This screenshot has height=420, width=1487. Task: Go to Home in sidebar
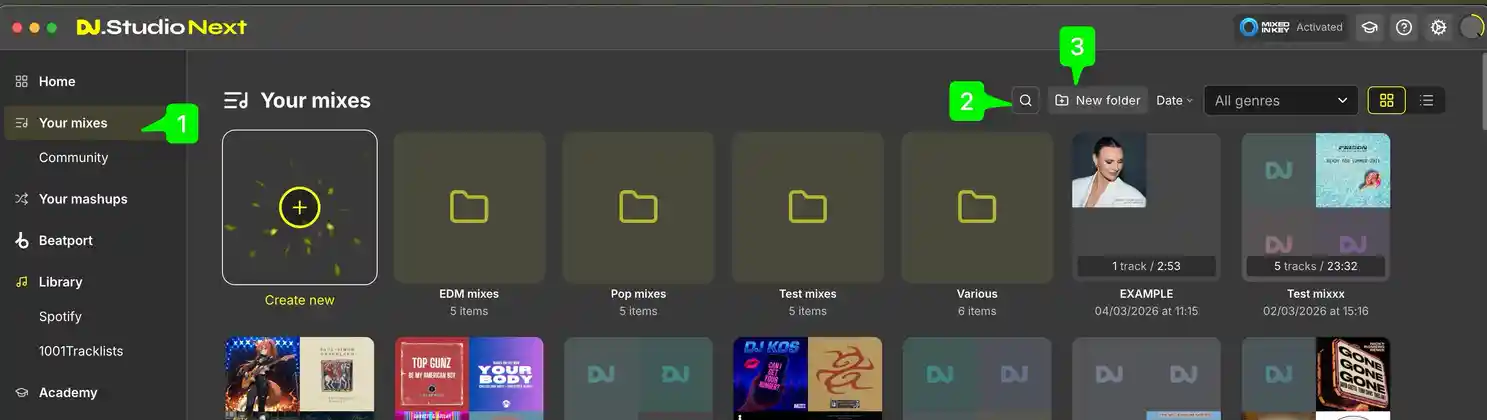[x=57, y=82]
